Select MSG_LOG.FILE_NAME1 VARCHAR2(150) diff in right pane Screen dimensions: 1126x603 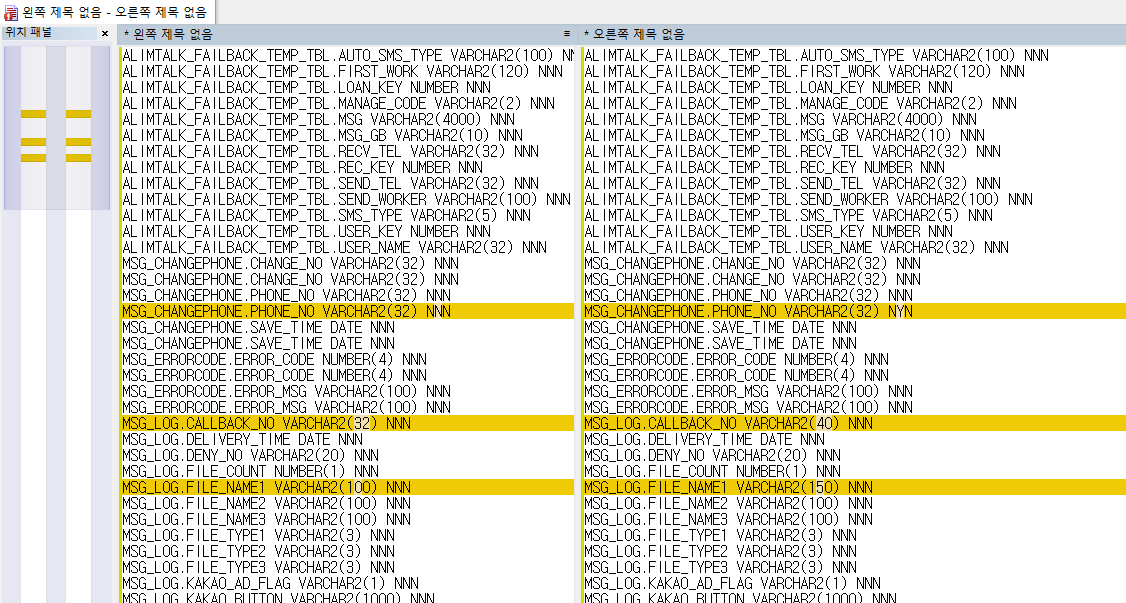click(728, 487)
